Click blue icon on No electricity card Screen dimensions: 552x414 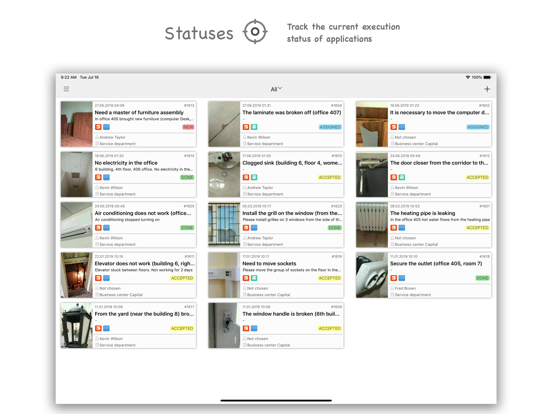(106, 177)
